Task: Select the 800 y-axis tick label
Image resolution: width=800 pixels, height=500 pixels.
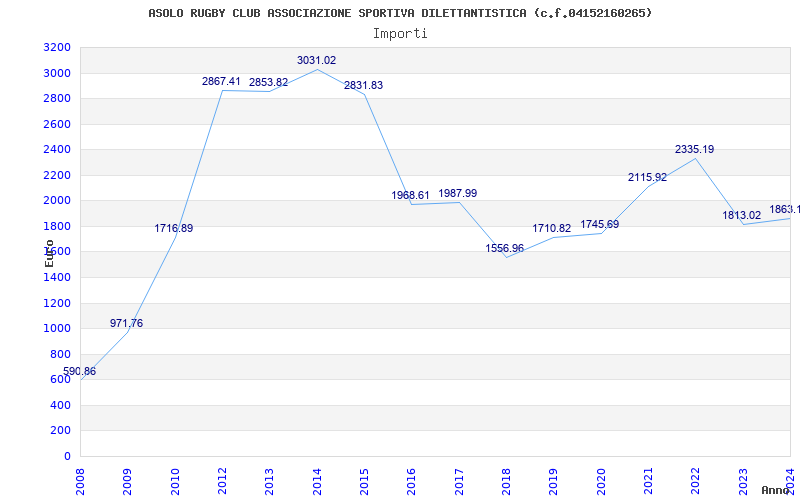Action: click(x=61, y=355)
